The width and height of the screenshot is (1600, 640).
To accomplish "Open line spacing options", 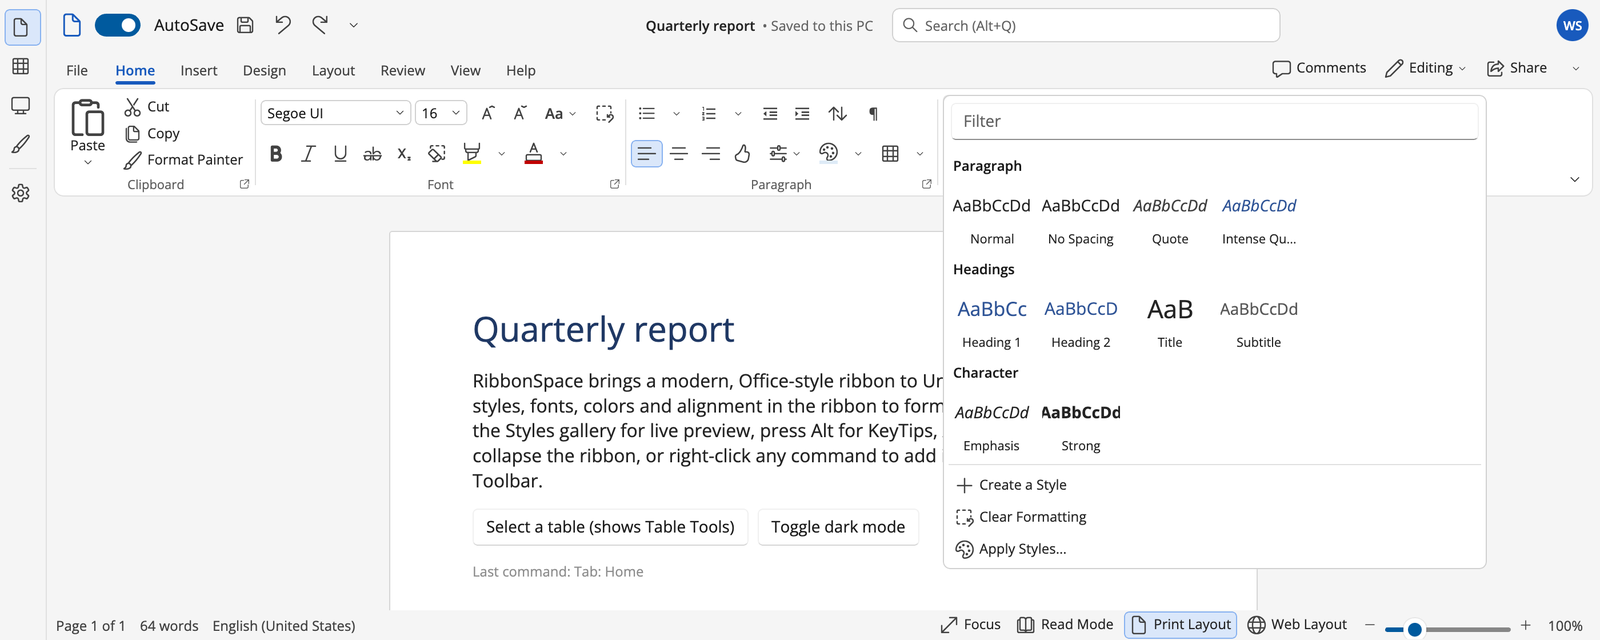I will coord(784,153).
